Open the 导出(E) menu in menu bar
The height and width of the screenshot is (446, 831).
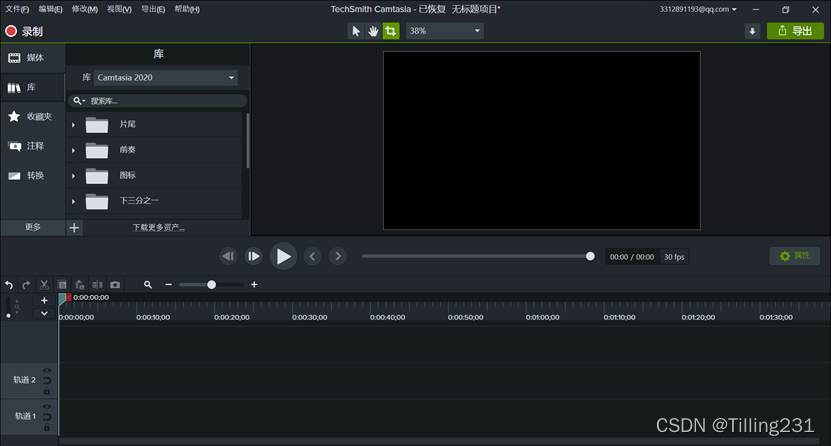153,9
